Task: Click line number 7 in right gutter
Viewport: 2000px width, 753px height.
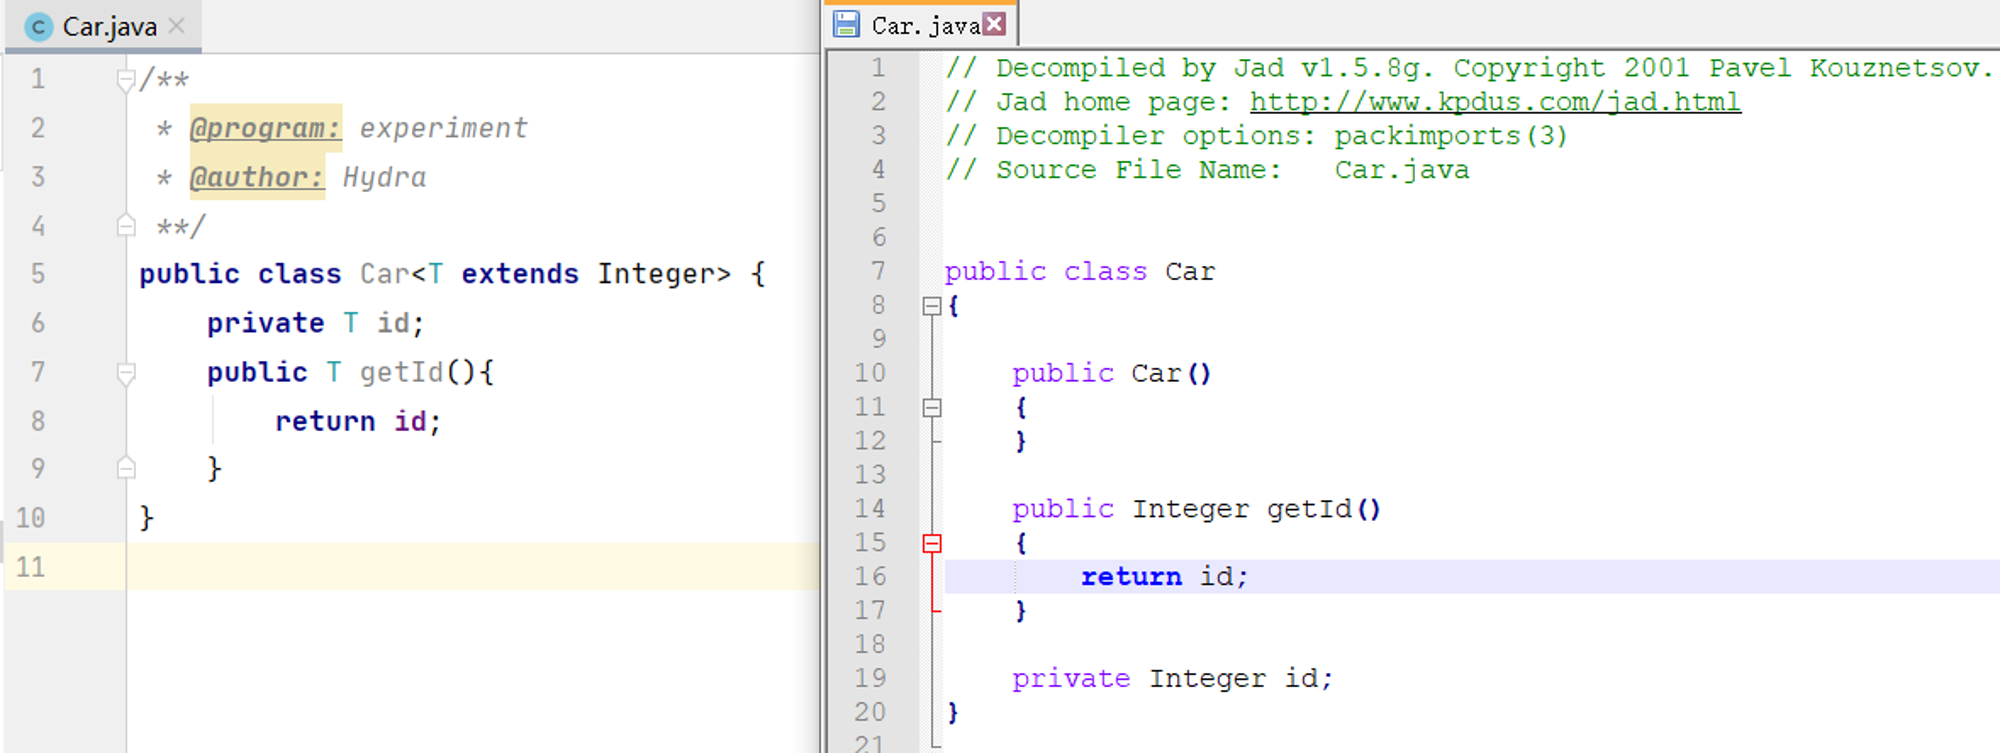Action: (x=878, y=272)
